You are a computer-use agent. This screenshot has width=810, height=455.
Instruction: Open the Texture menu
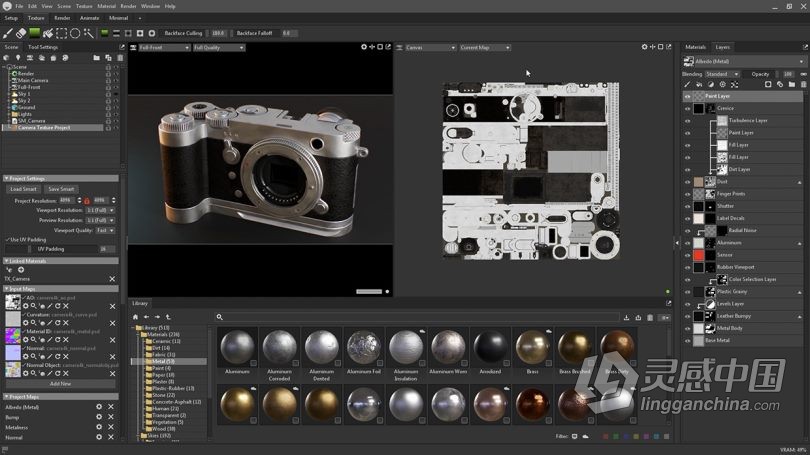tap(84, 6)
